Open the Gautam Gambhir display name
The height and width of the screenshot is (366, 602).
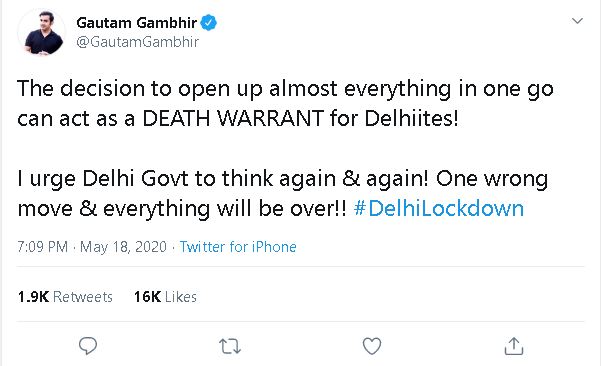[136, 23]
